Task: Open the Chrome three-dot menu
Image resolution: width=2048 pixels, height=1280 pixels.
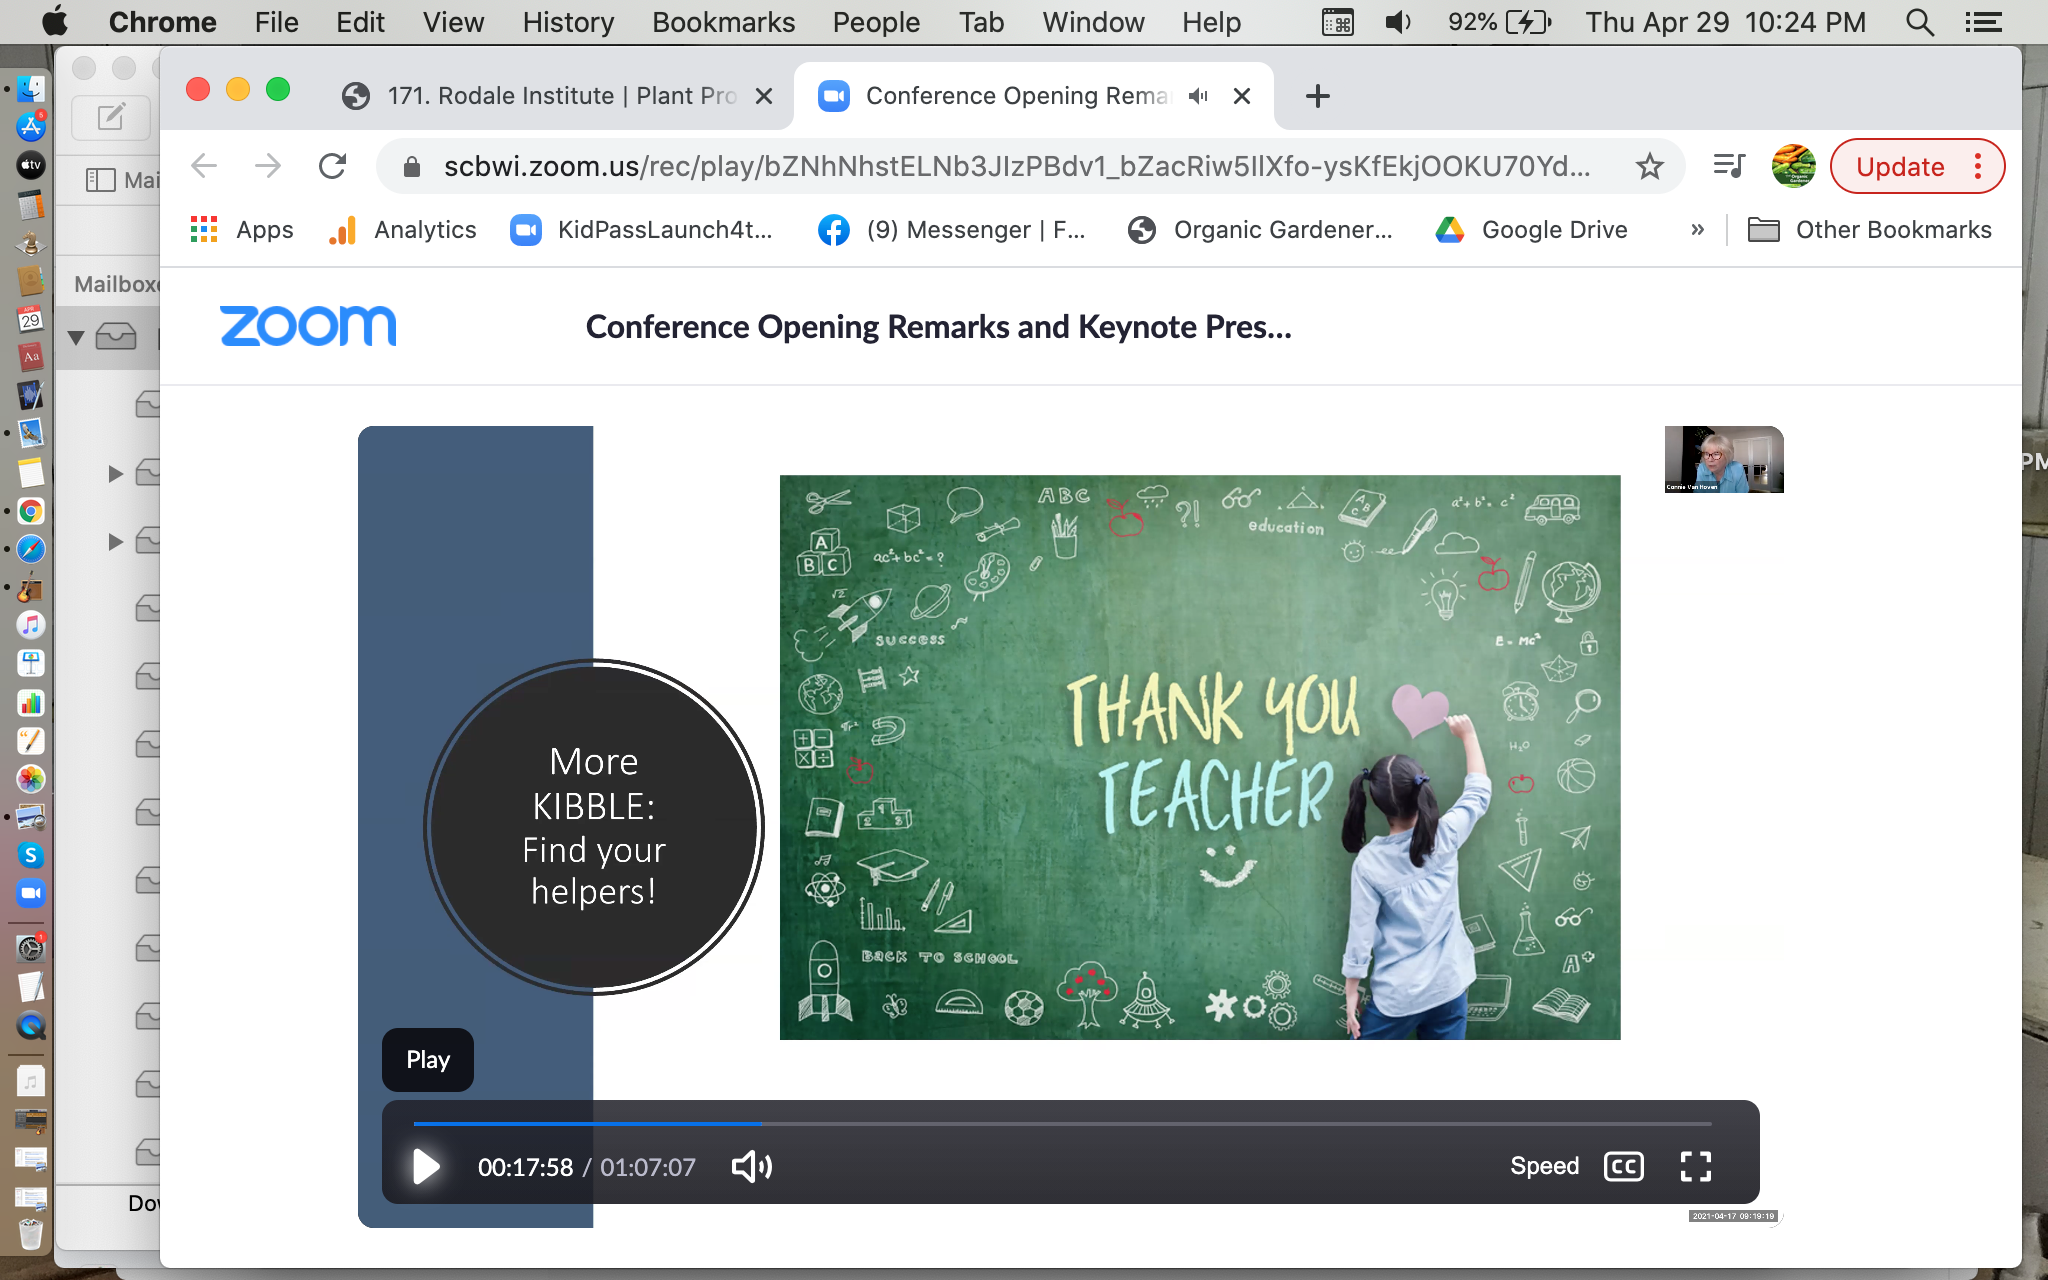Action: click(x=1978, y=166)
